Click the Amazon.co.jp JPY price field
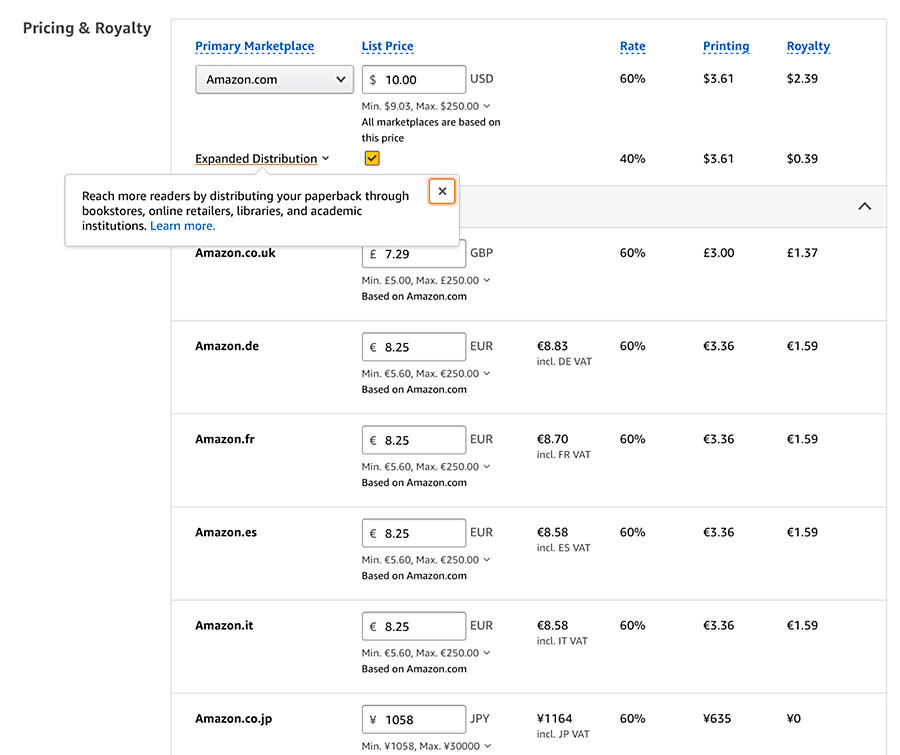 [414, 719]
